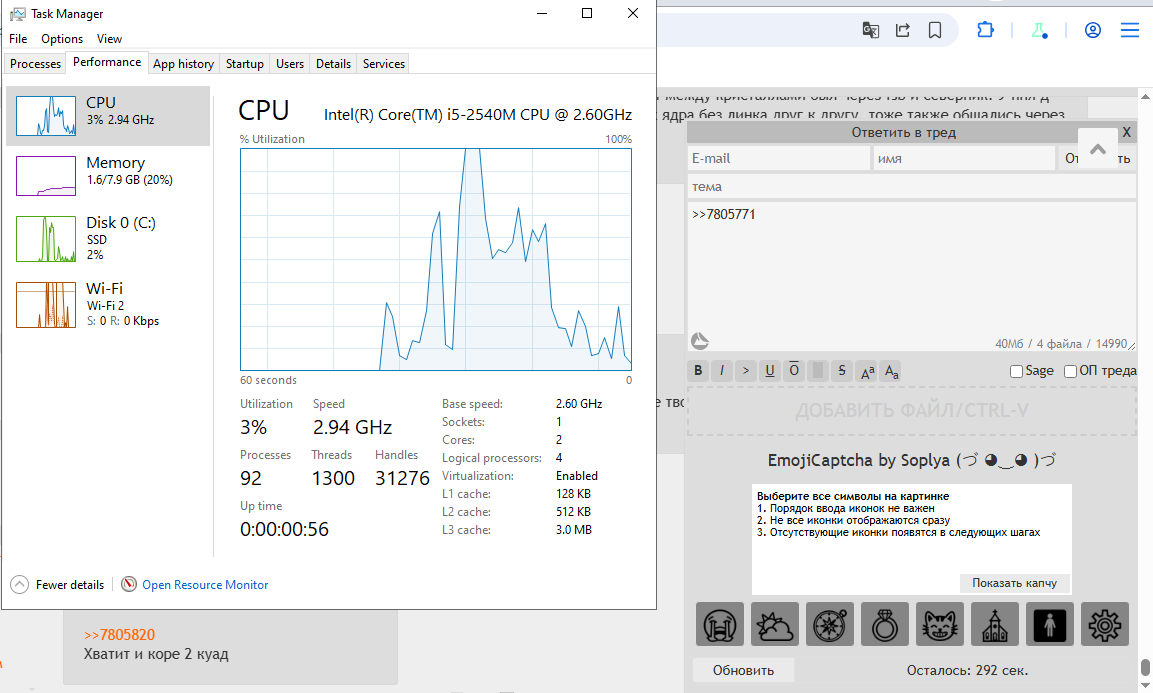Click the тема subject field
The width and height of the screenshot is (1153, 693).
click(912, 187)
